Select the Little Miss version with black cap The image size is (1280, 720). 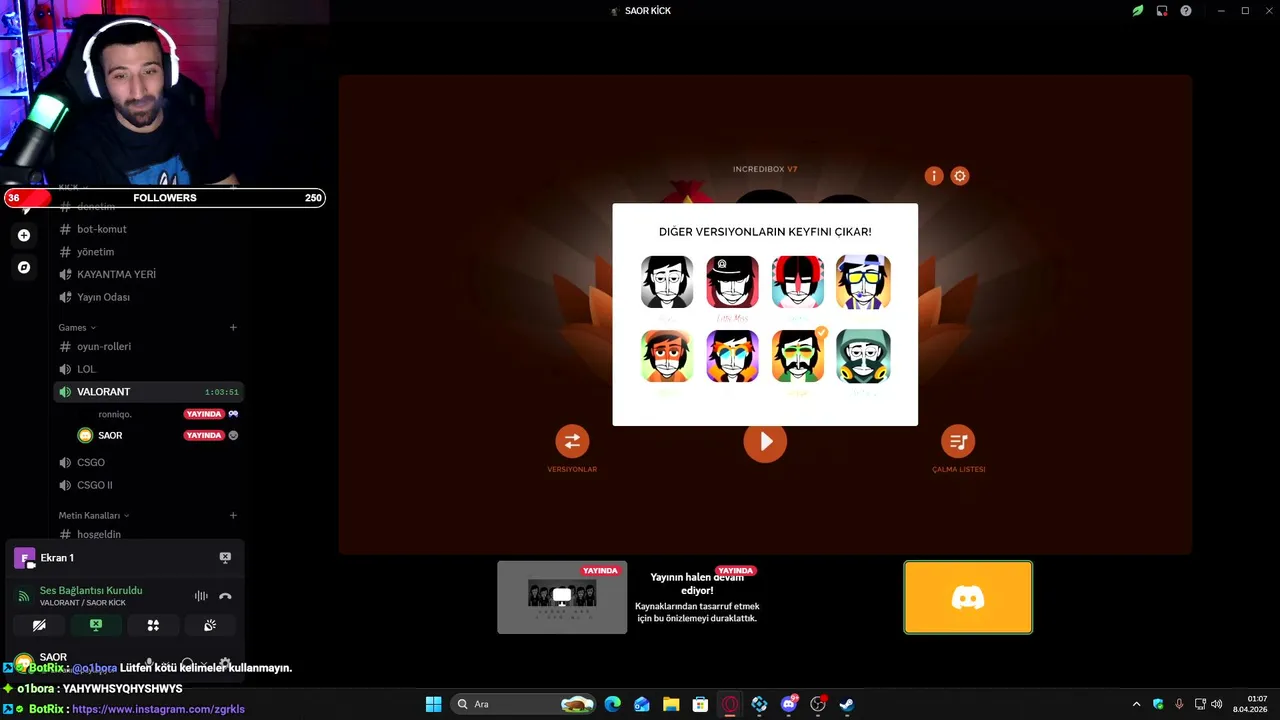[x=732, y=282]
